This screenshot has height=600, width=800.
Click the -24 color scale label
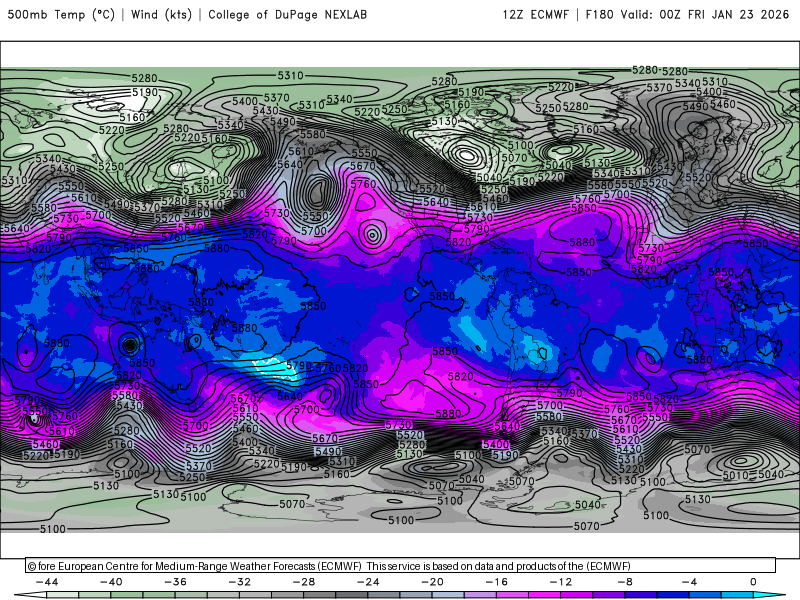(368, 582)
